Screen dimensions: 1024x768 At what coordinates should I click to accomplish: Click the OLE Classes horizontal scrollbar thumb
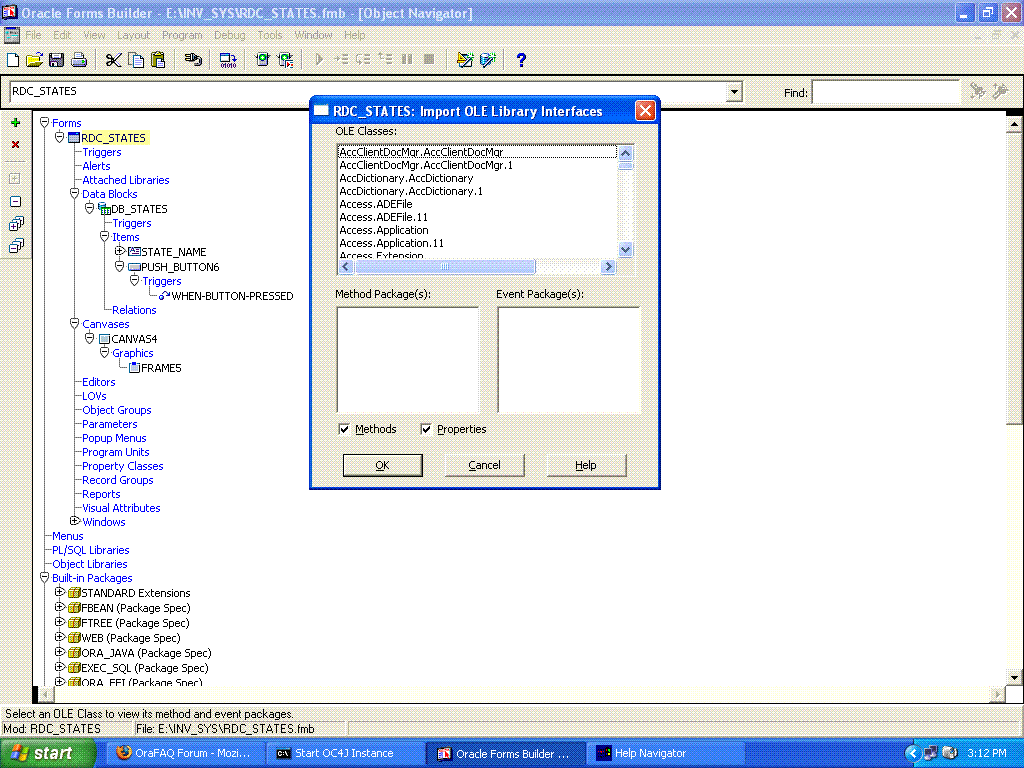(445, 266)
